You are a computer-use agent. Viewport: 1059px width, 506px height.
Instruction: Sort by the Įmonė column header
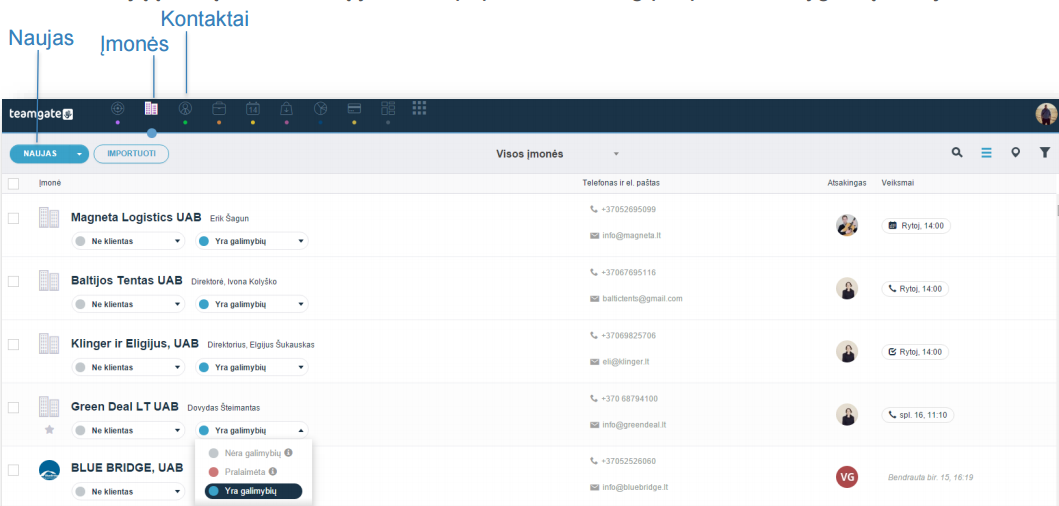[x=50, y=183]
